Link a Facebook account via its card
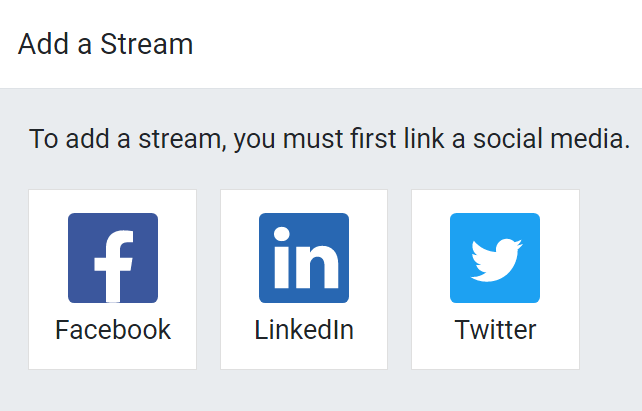The height and width of the screenshot is (411, 642). [x=113, y=279]
